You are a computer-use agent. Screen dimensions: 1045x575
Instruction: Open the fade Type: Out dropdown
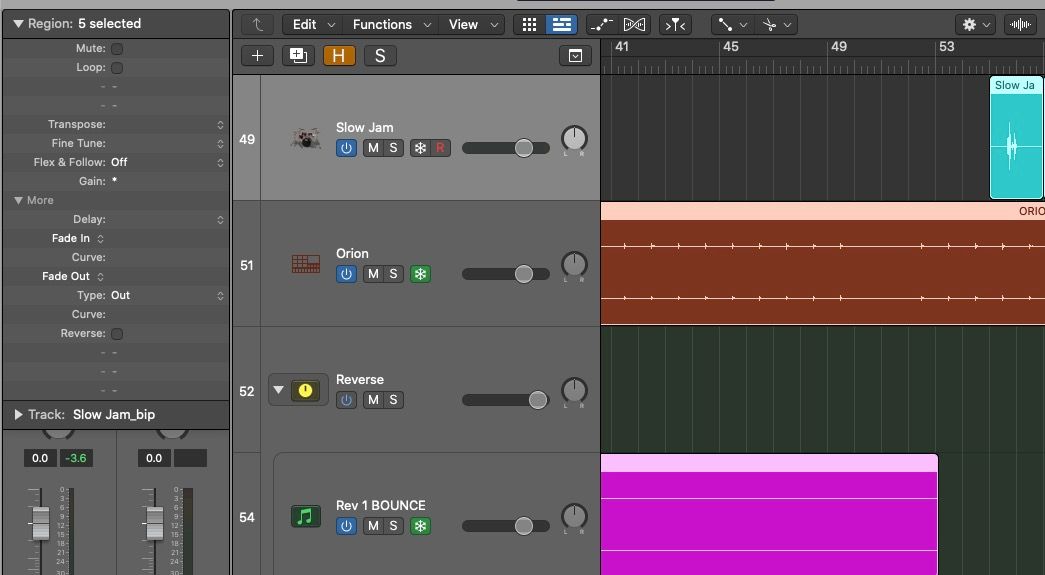pos(220,295)
